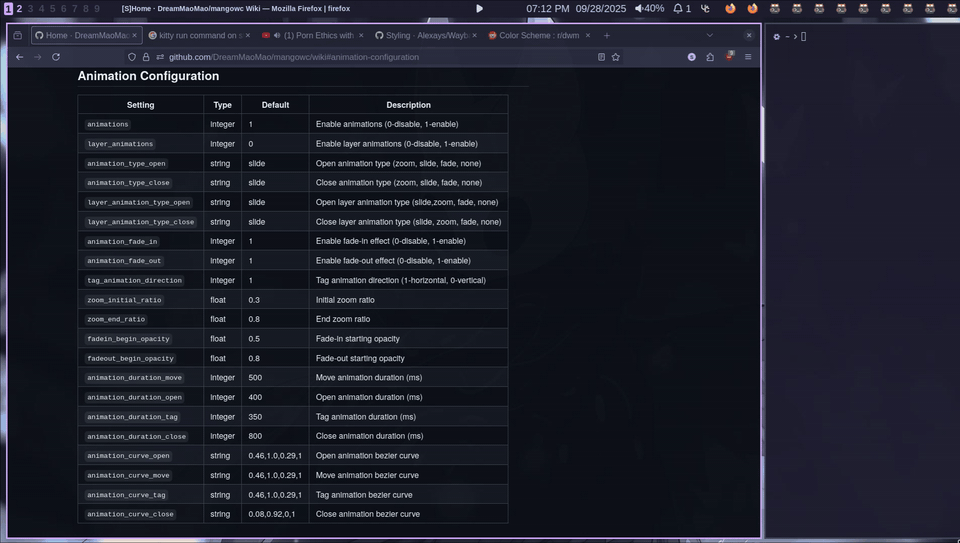The width and height of the screenshot is (960, 543).
Task: Open the tracking protection shield panel
Action: coord(132,57)
